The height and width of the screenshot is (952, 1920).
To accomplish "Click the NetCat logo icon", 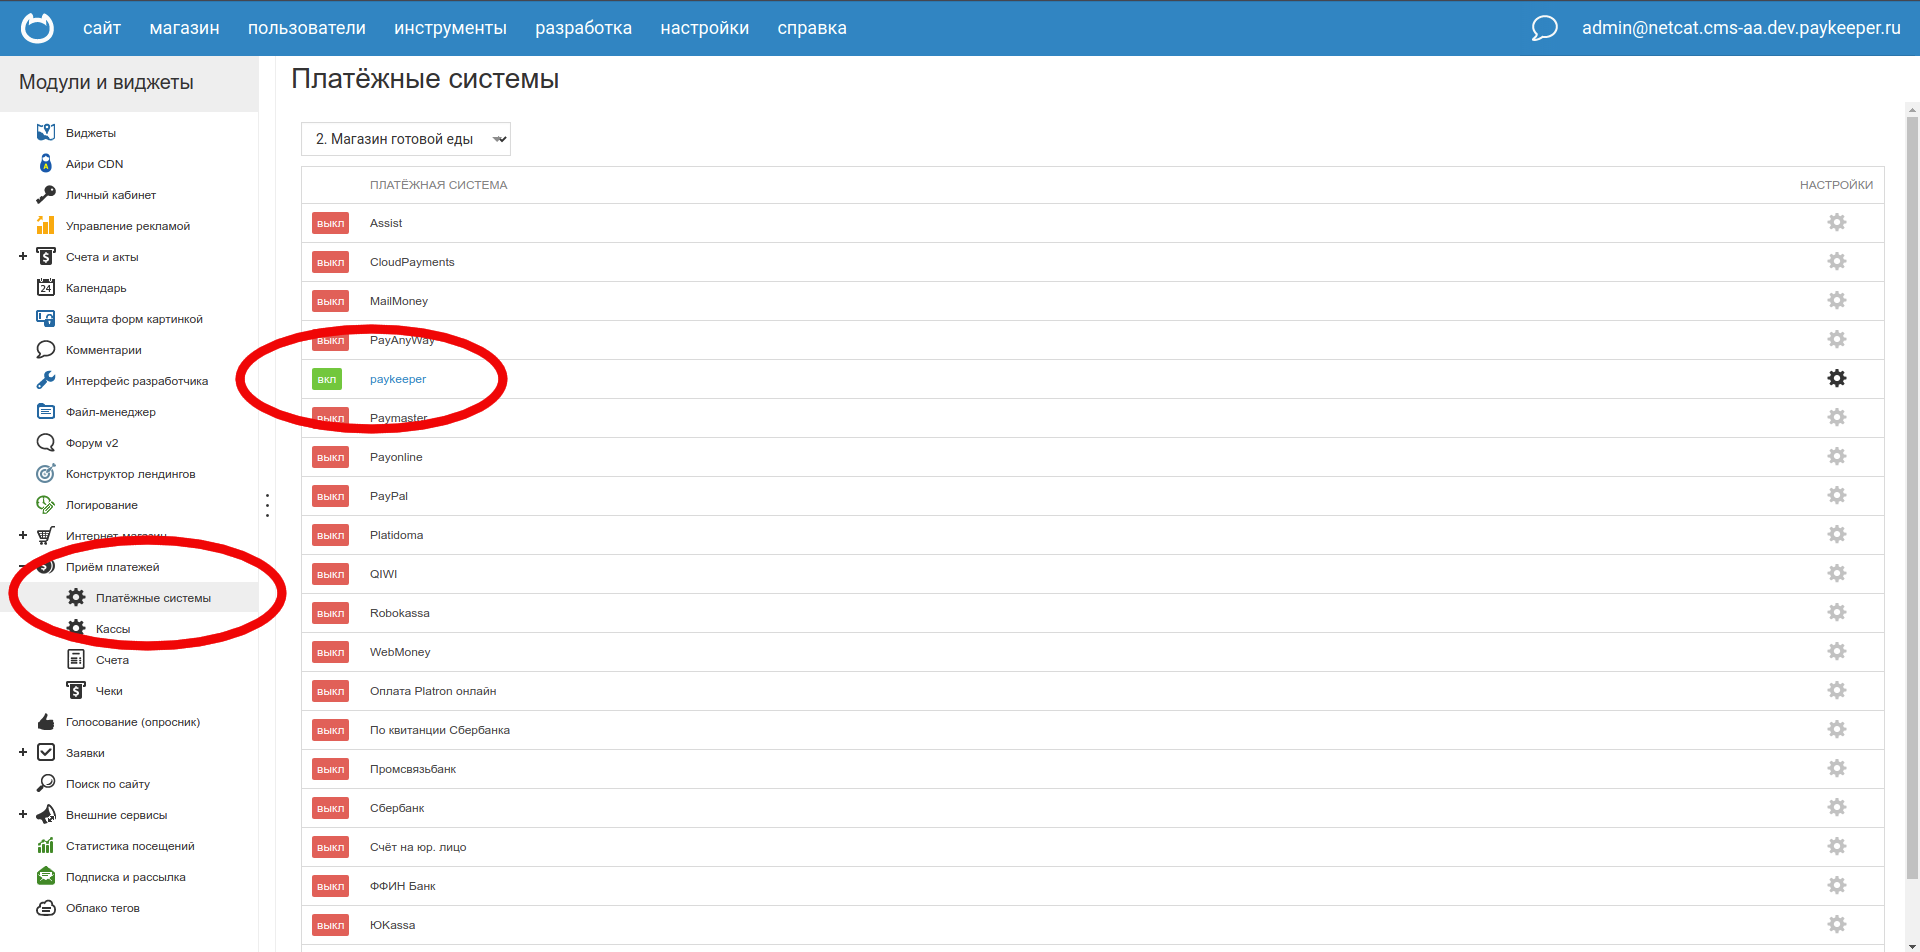I will coord(37,28).
